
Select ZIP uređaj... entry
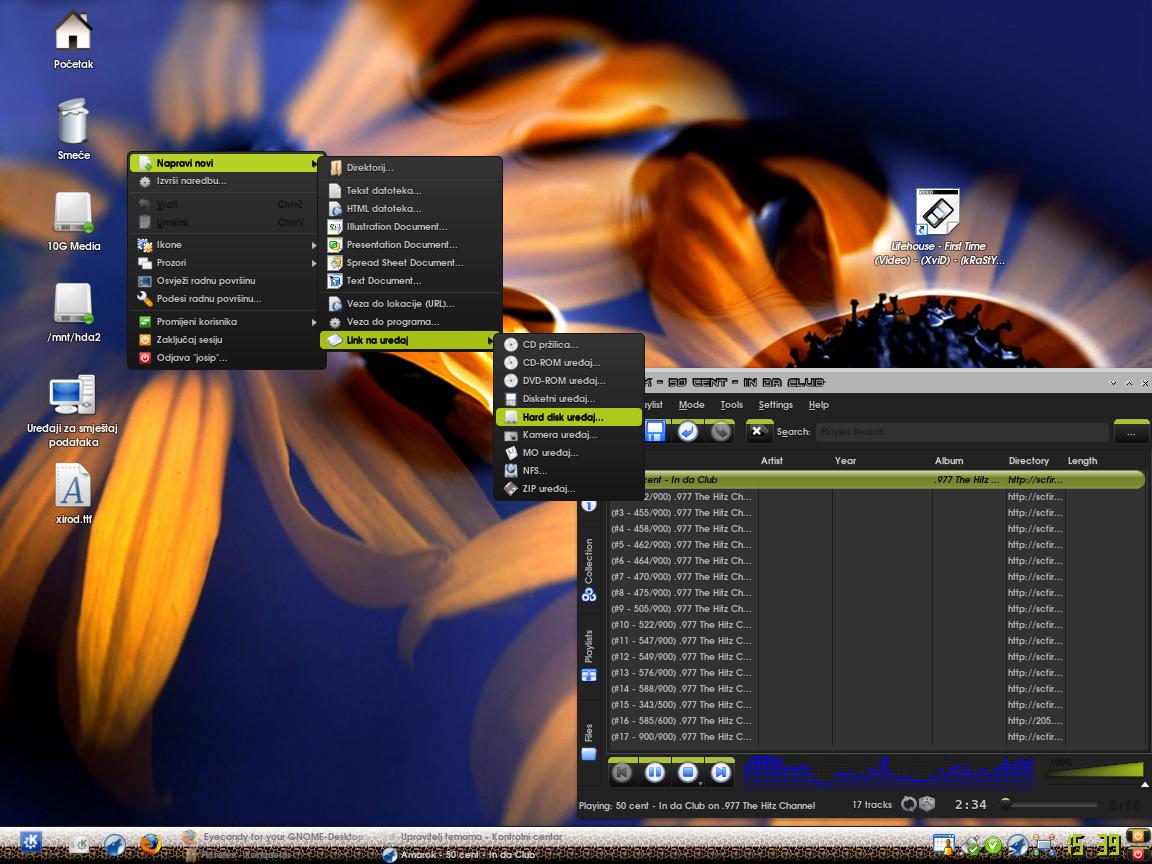click(569, 489)
